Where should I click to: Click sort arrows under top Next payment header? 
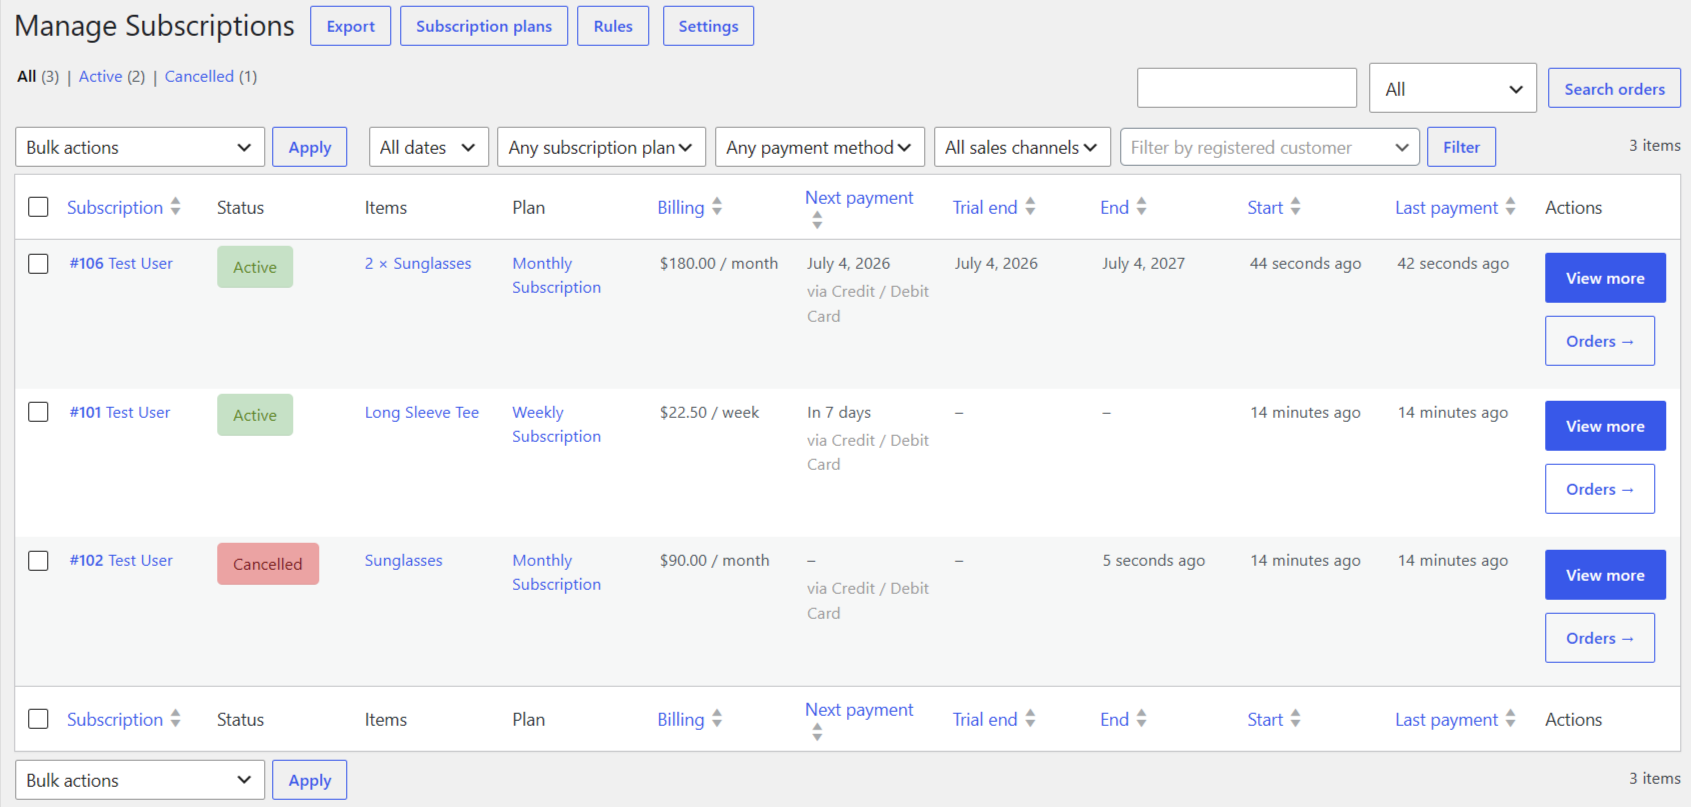click(x=817, y=220)
